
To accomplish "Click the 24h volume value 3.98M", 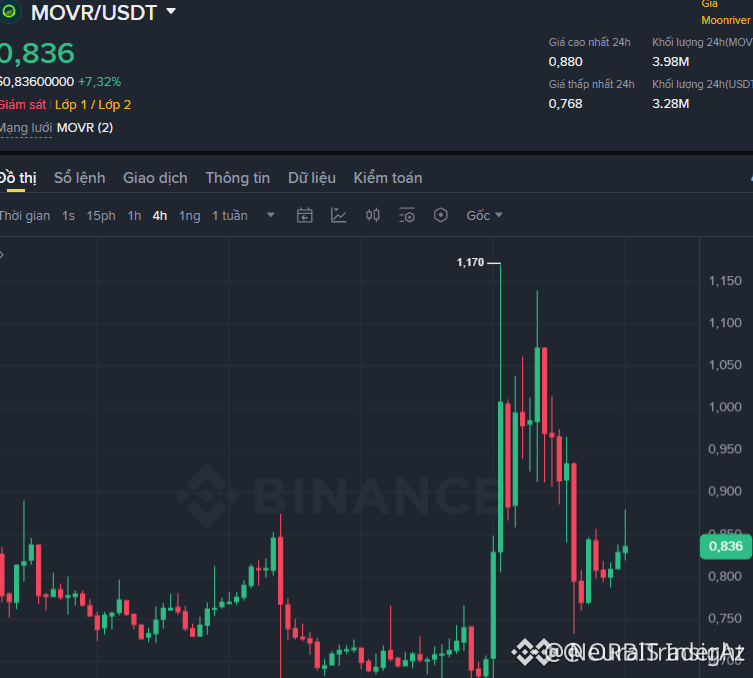I will [670, 62].
